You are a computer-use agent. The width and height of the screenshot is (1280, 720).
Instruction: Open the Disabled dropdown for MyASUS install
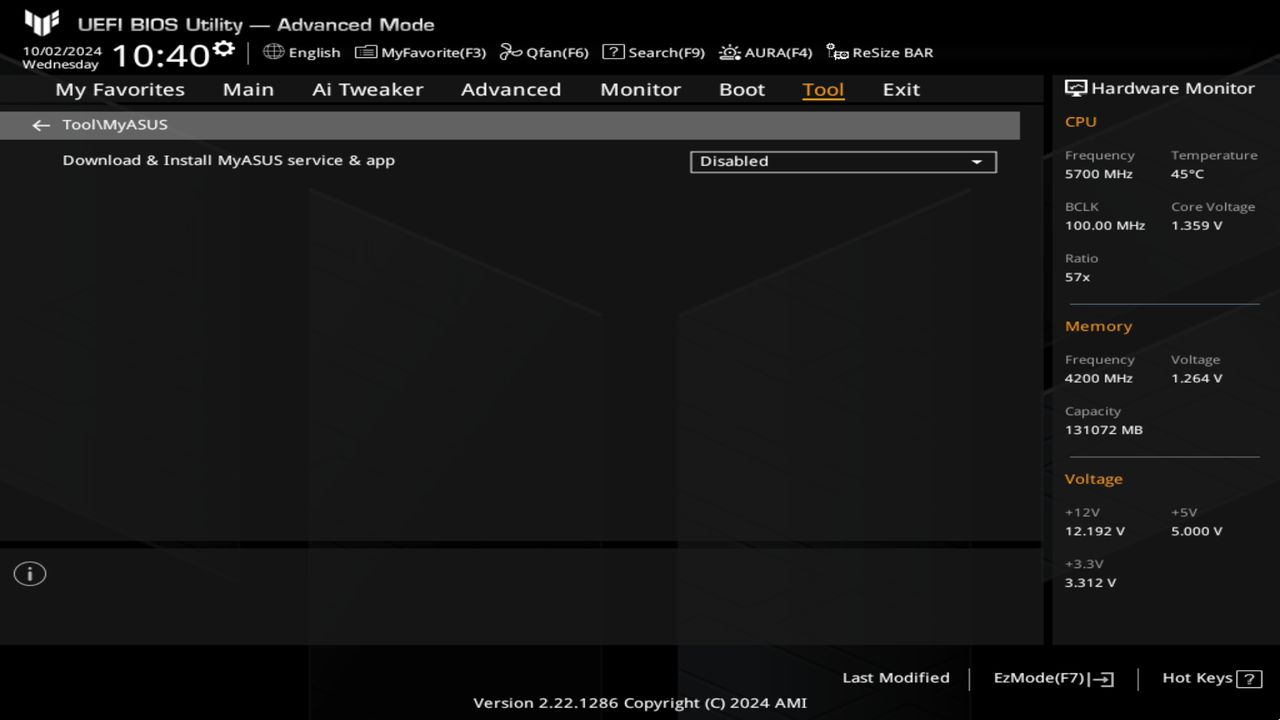point(843,161)
